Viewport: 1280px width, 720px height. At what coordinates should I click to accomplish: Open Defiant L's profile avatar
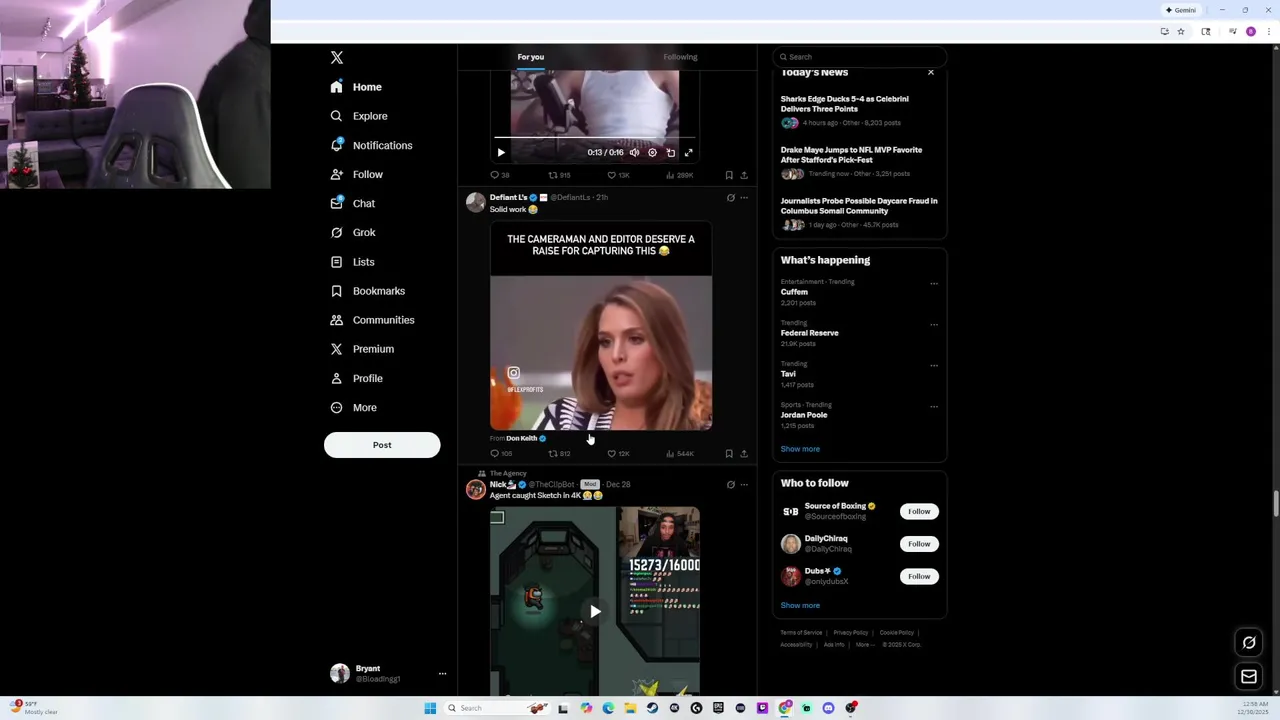tap(476, 203)
